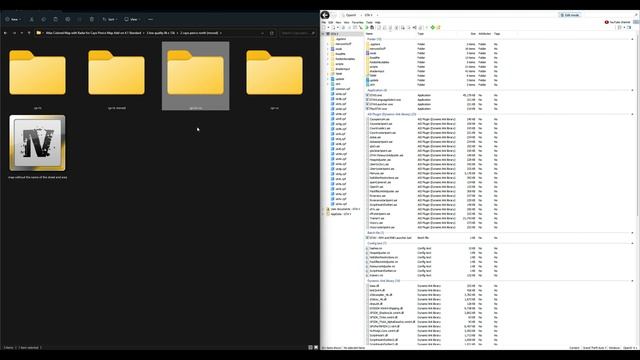640x360 pixels.
Task: Click the GTA V segment in OpenIV breadcrumb
Action: pos(368,15)
